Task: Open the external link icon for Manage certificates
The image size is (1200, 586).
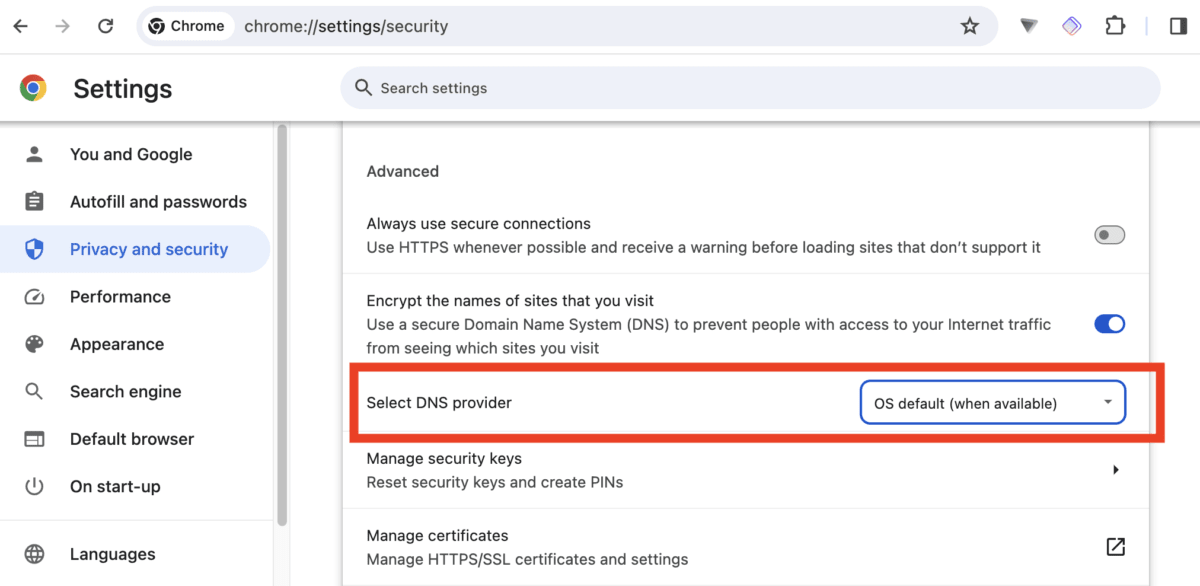Action: click(1115, 547)
